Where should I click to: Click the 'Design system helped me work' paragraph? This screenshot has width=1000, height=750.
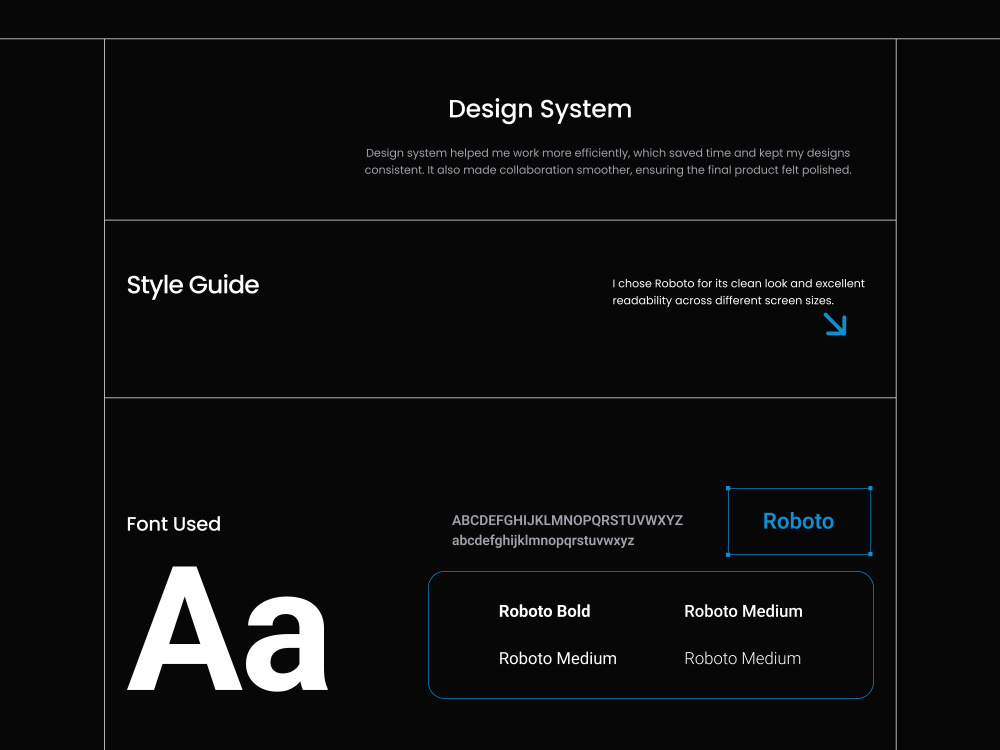coord(608,161)
